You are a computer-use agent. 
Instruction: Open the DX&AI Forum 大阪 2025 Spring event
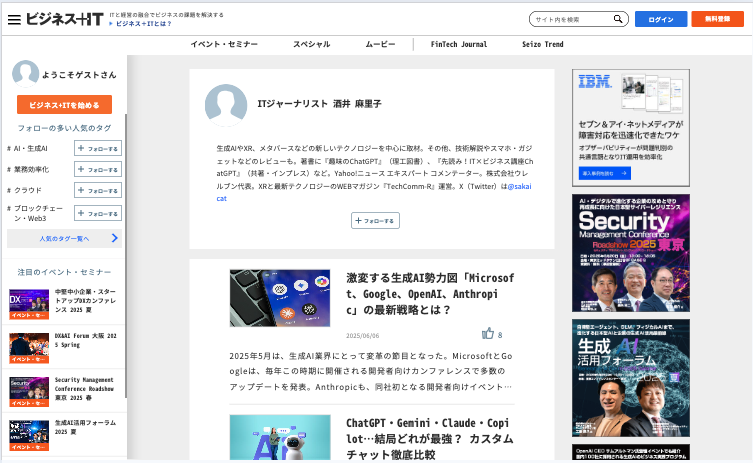tap(85, 340)
